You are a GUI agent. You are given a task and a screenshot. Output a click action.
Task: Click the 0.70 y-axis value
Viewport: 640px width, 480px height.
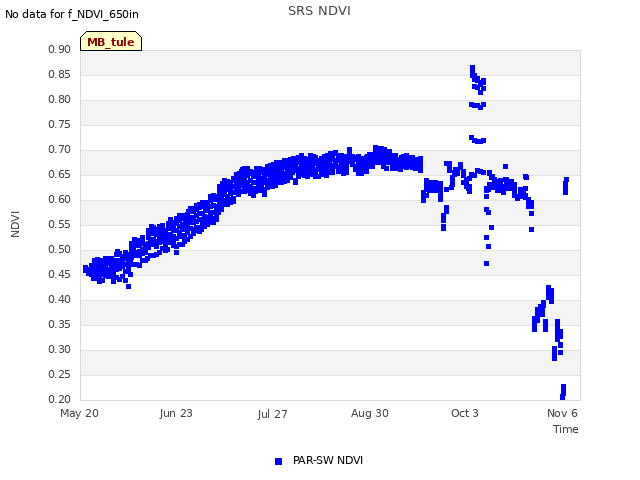60,149
